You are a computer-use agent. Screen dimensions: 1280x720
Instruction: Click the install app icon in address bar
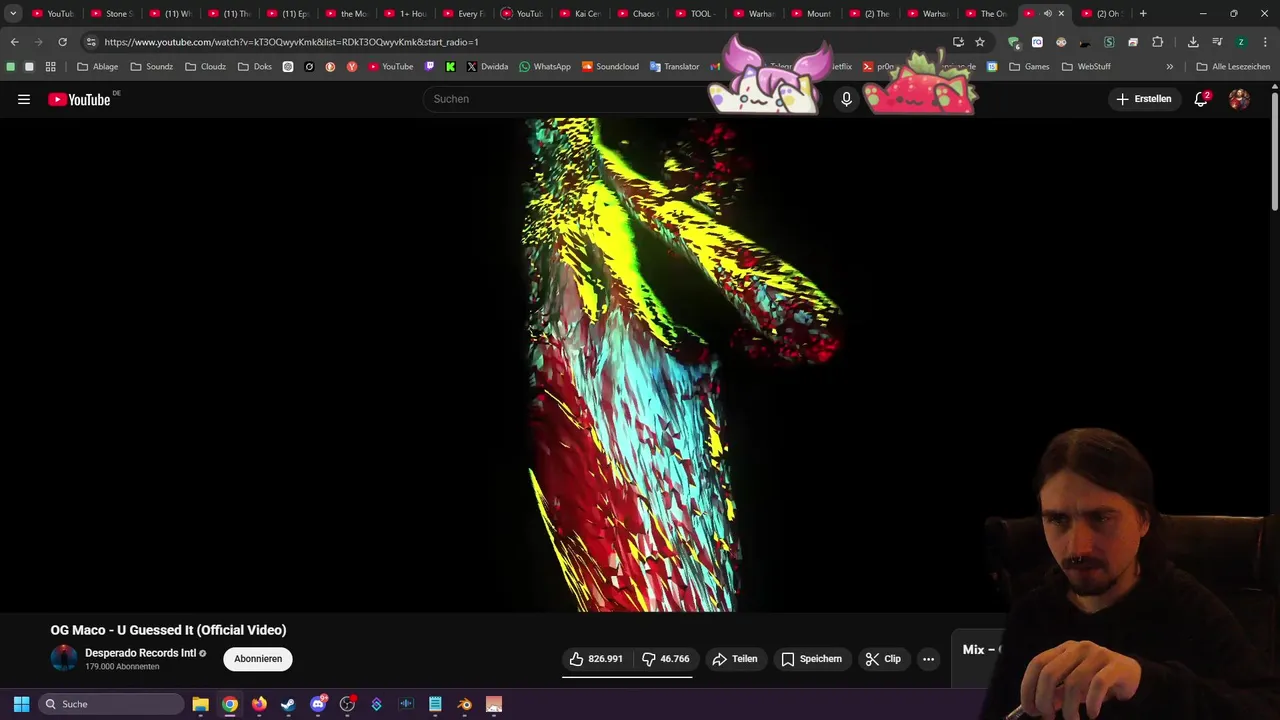click(x=958, y=42)
